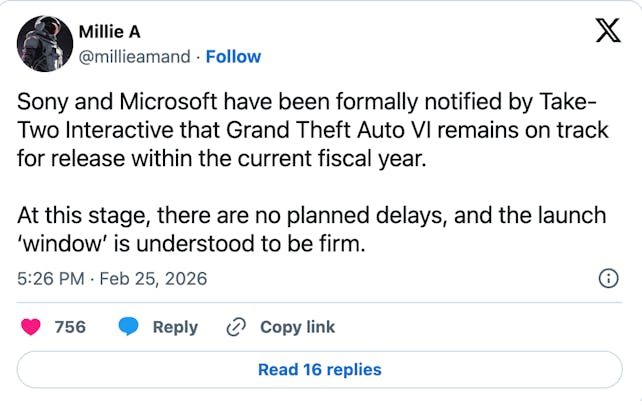Open Millie A's astronaut profile avatar

(x=42, y=43)
